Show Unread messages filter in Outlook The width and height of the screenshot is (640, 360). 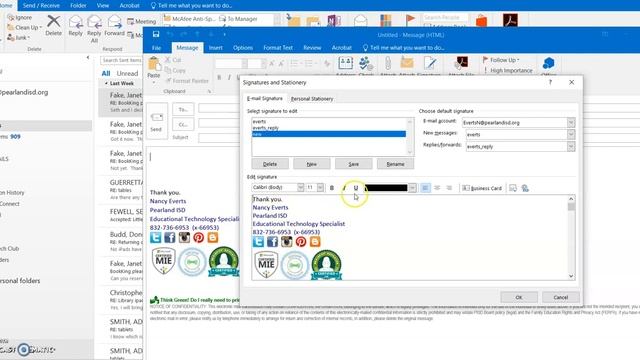click(127, 73)
